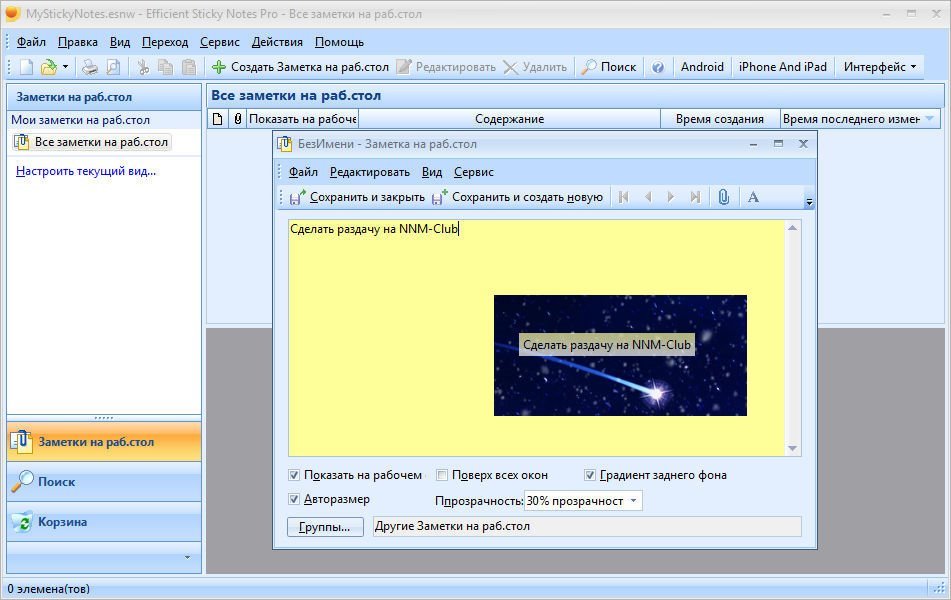This screenshot has width=951, height=600.
Task: Click the print preview icon
Action: (x=113, y=67)
